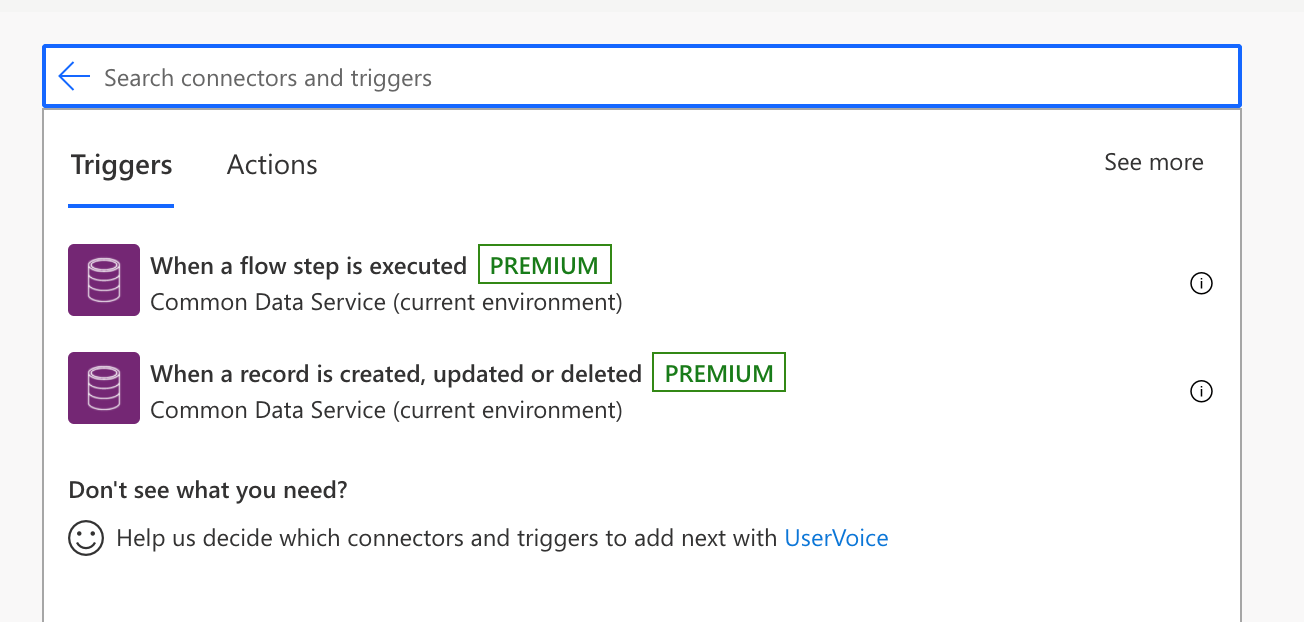Open info tooltip for record created trigger
Viewport: 1304px width, 622px height.
(x=1201, y=391)
